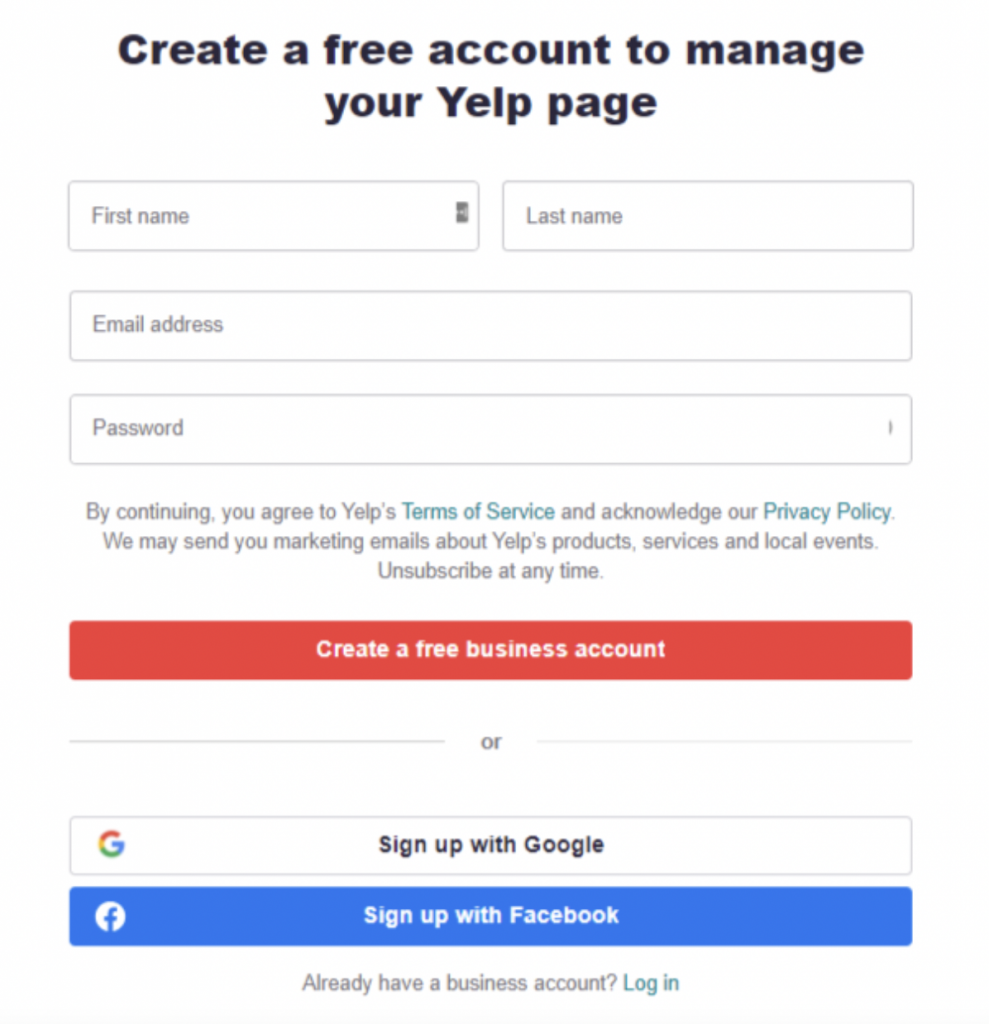Click the Facebook logo icon

click(110, 916)
